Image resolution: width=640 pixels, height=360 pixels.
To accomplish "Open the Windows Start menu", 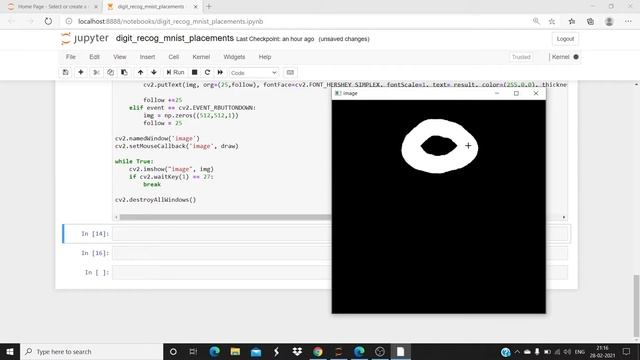I will [10, 351].
